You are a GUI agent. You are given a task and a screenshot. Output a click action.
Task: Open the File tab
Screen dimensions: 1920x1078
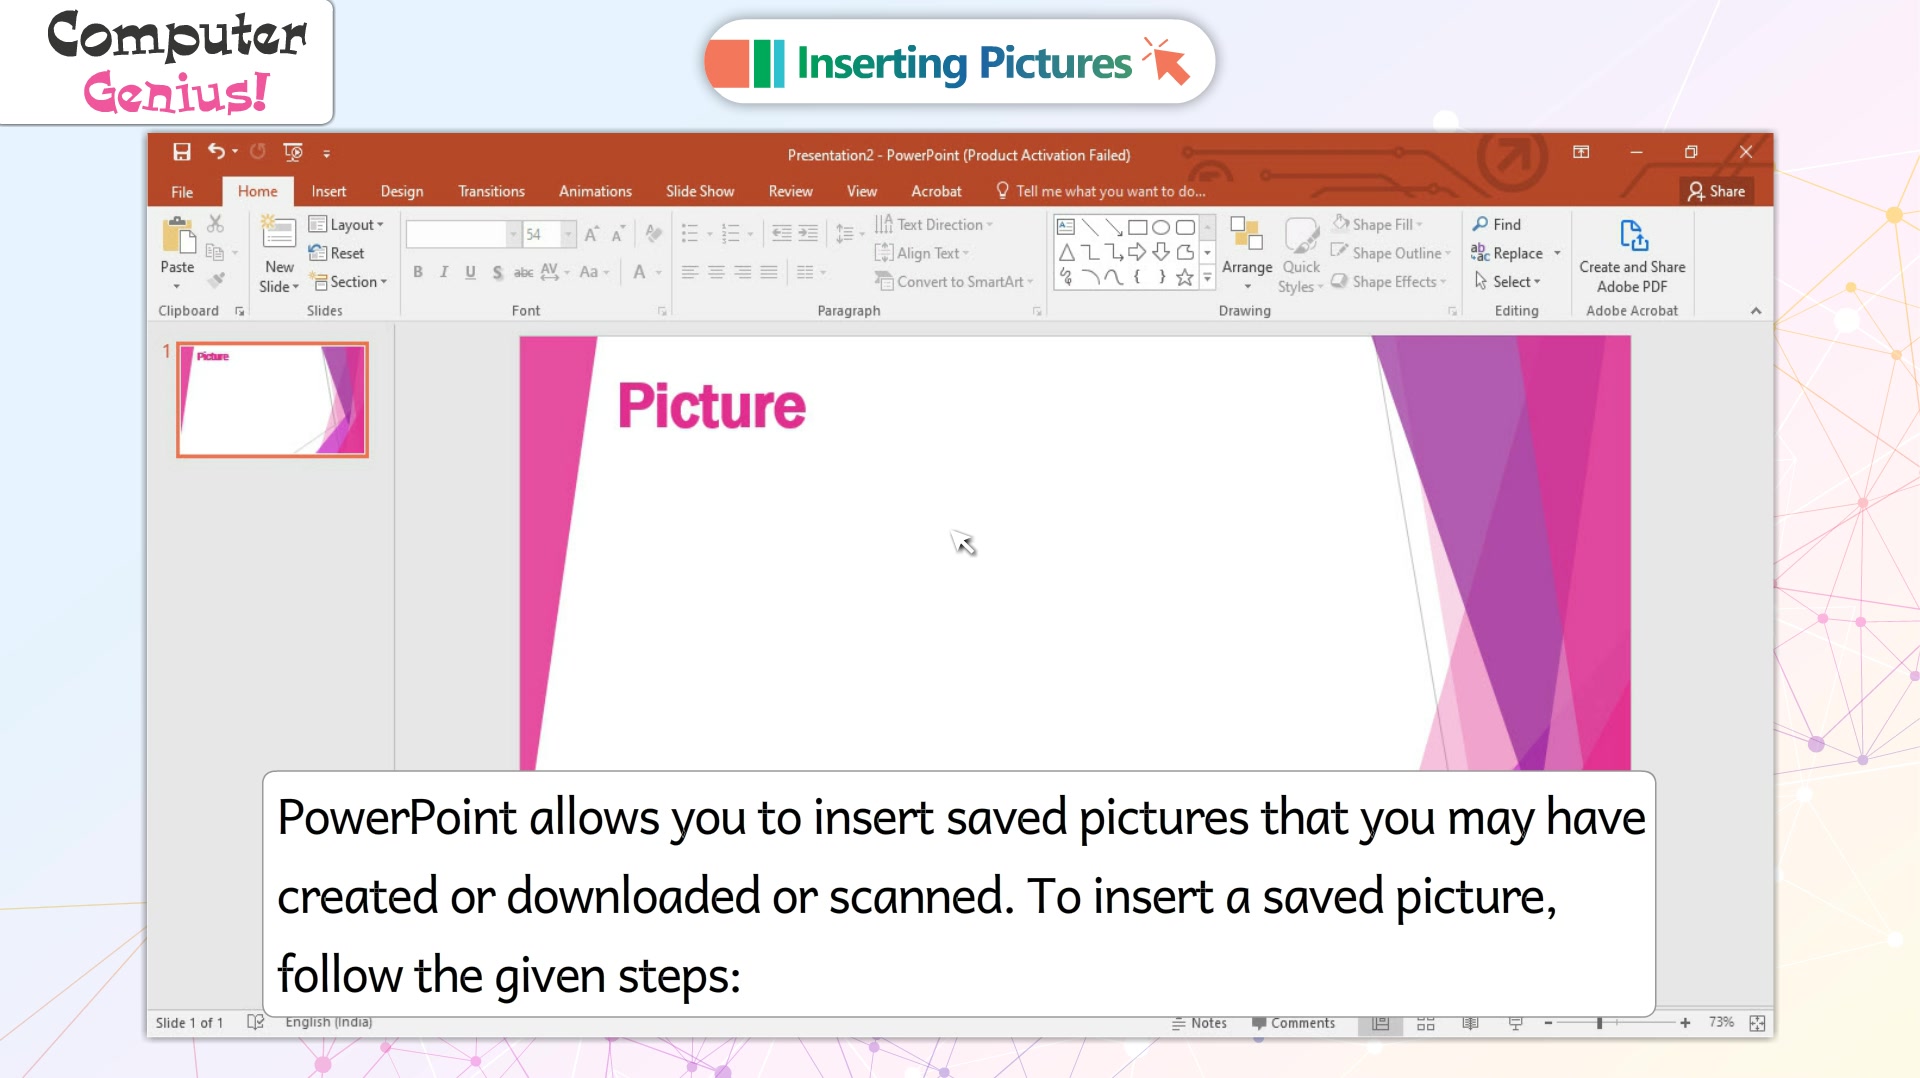[x=182, y=191]
